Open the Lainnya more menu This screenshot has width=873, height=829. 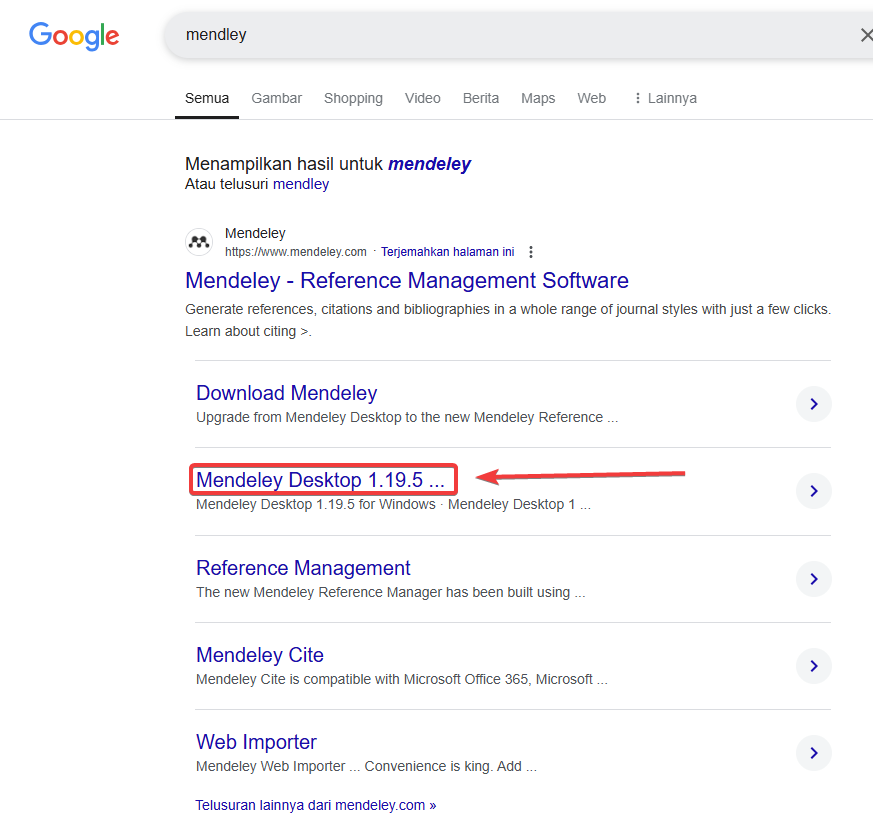pyautogui.click(x=665, y=98)
